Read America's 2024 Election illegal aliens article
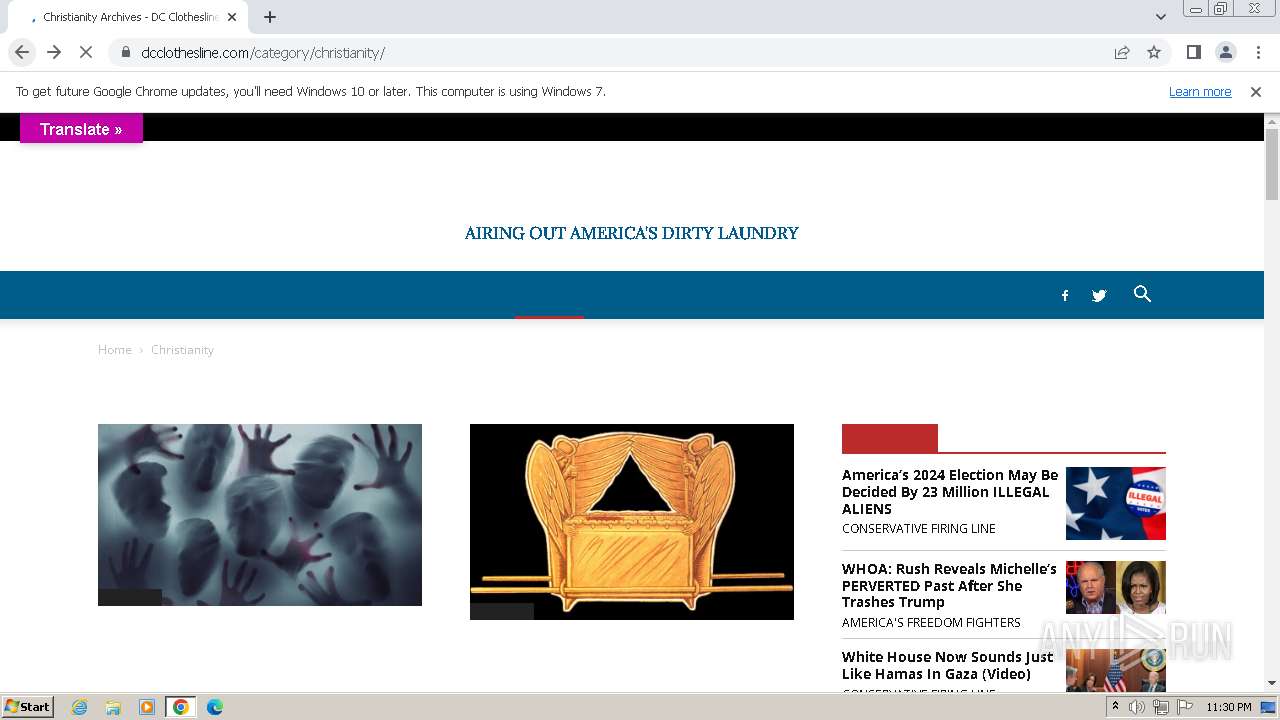This screenshot has width=1280, height=720. coord(950,492)
